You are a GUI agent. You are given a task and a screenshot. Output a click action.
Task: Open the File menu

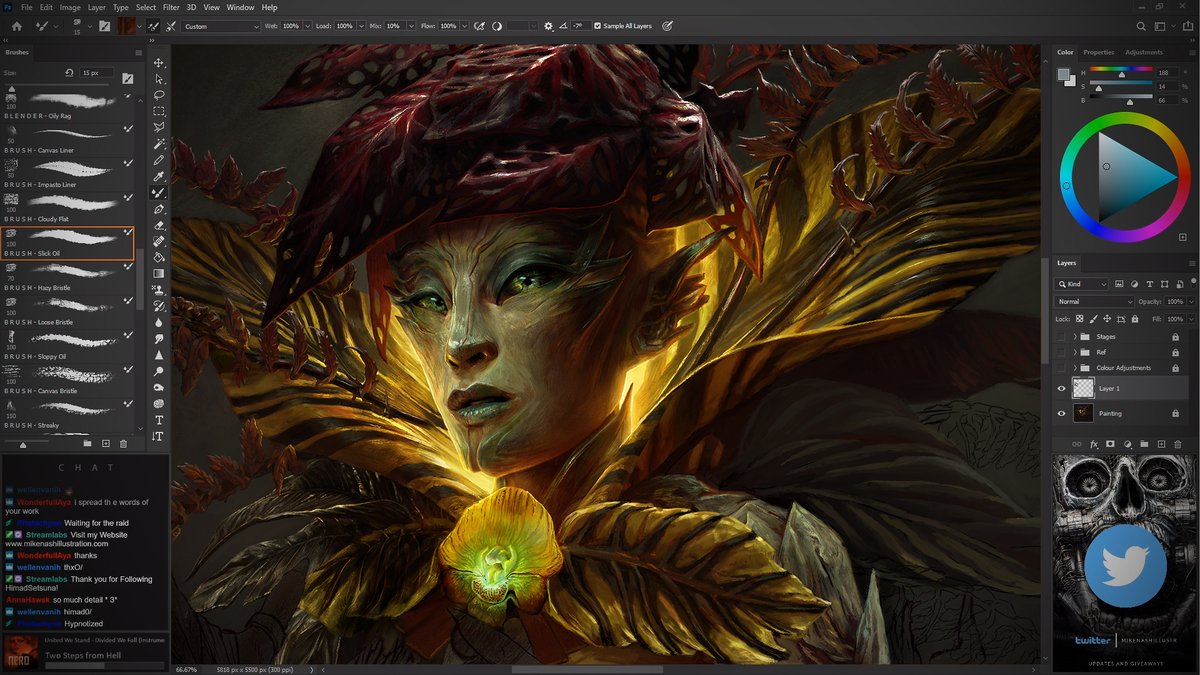click(x=26, y=7)
